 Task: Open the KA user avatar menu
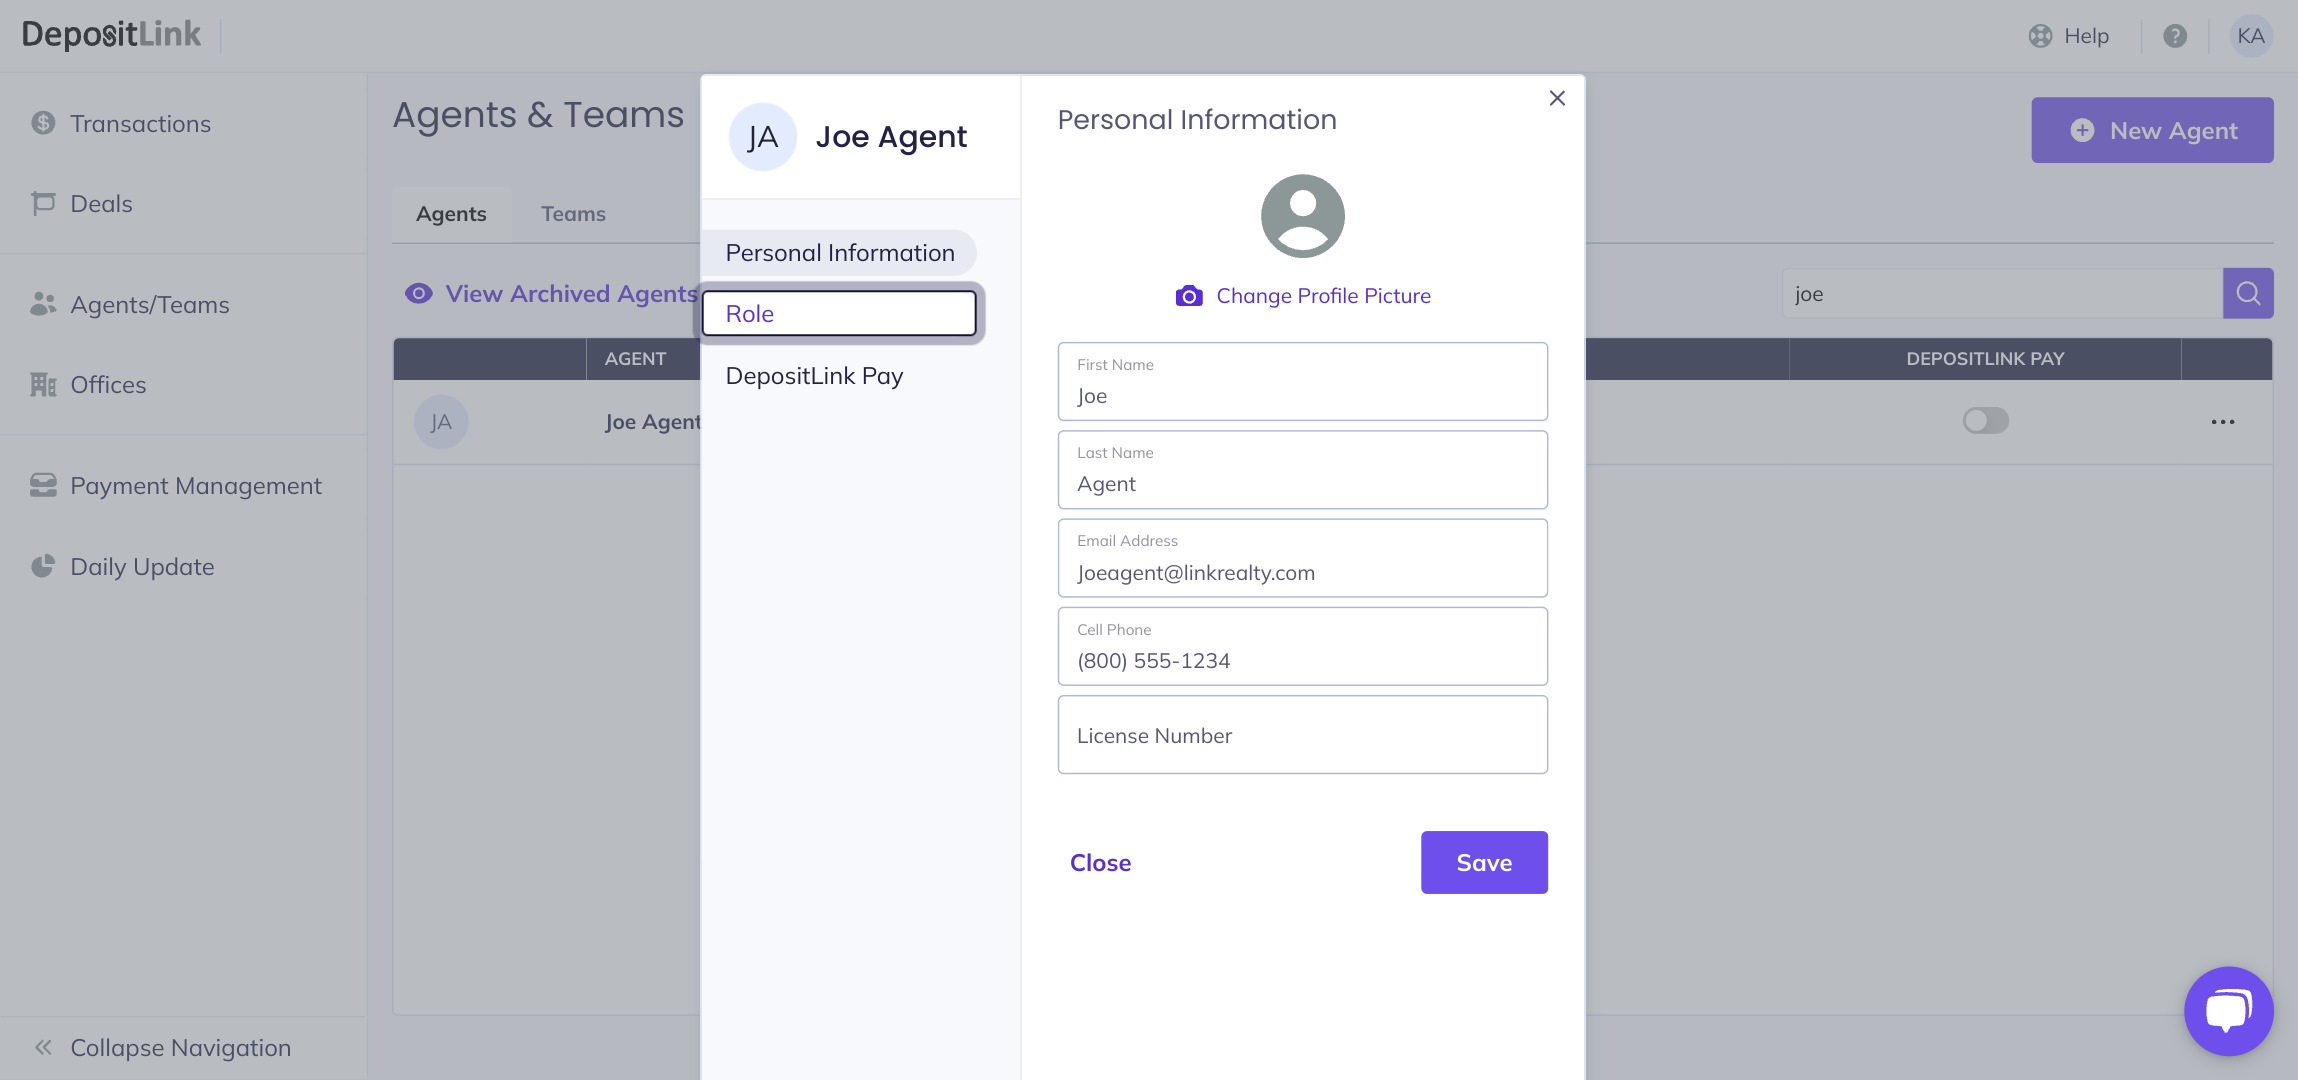click(x=2250, y=36)
